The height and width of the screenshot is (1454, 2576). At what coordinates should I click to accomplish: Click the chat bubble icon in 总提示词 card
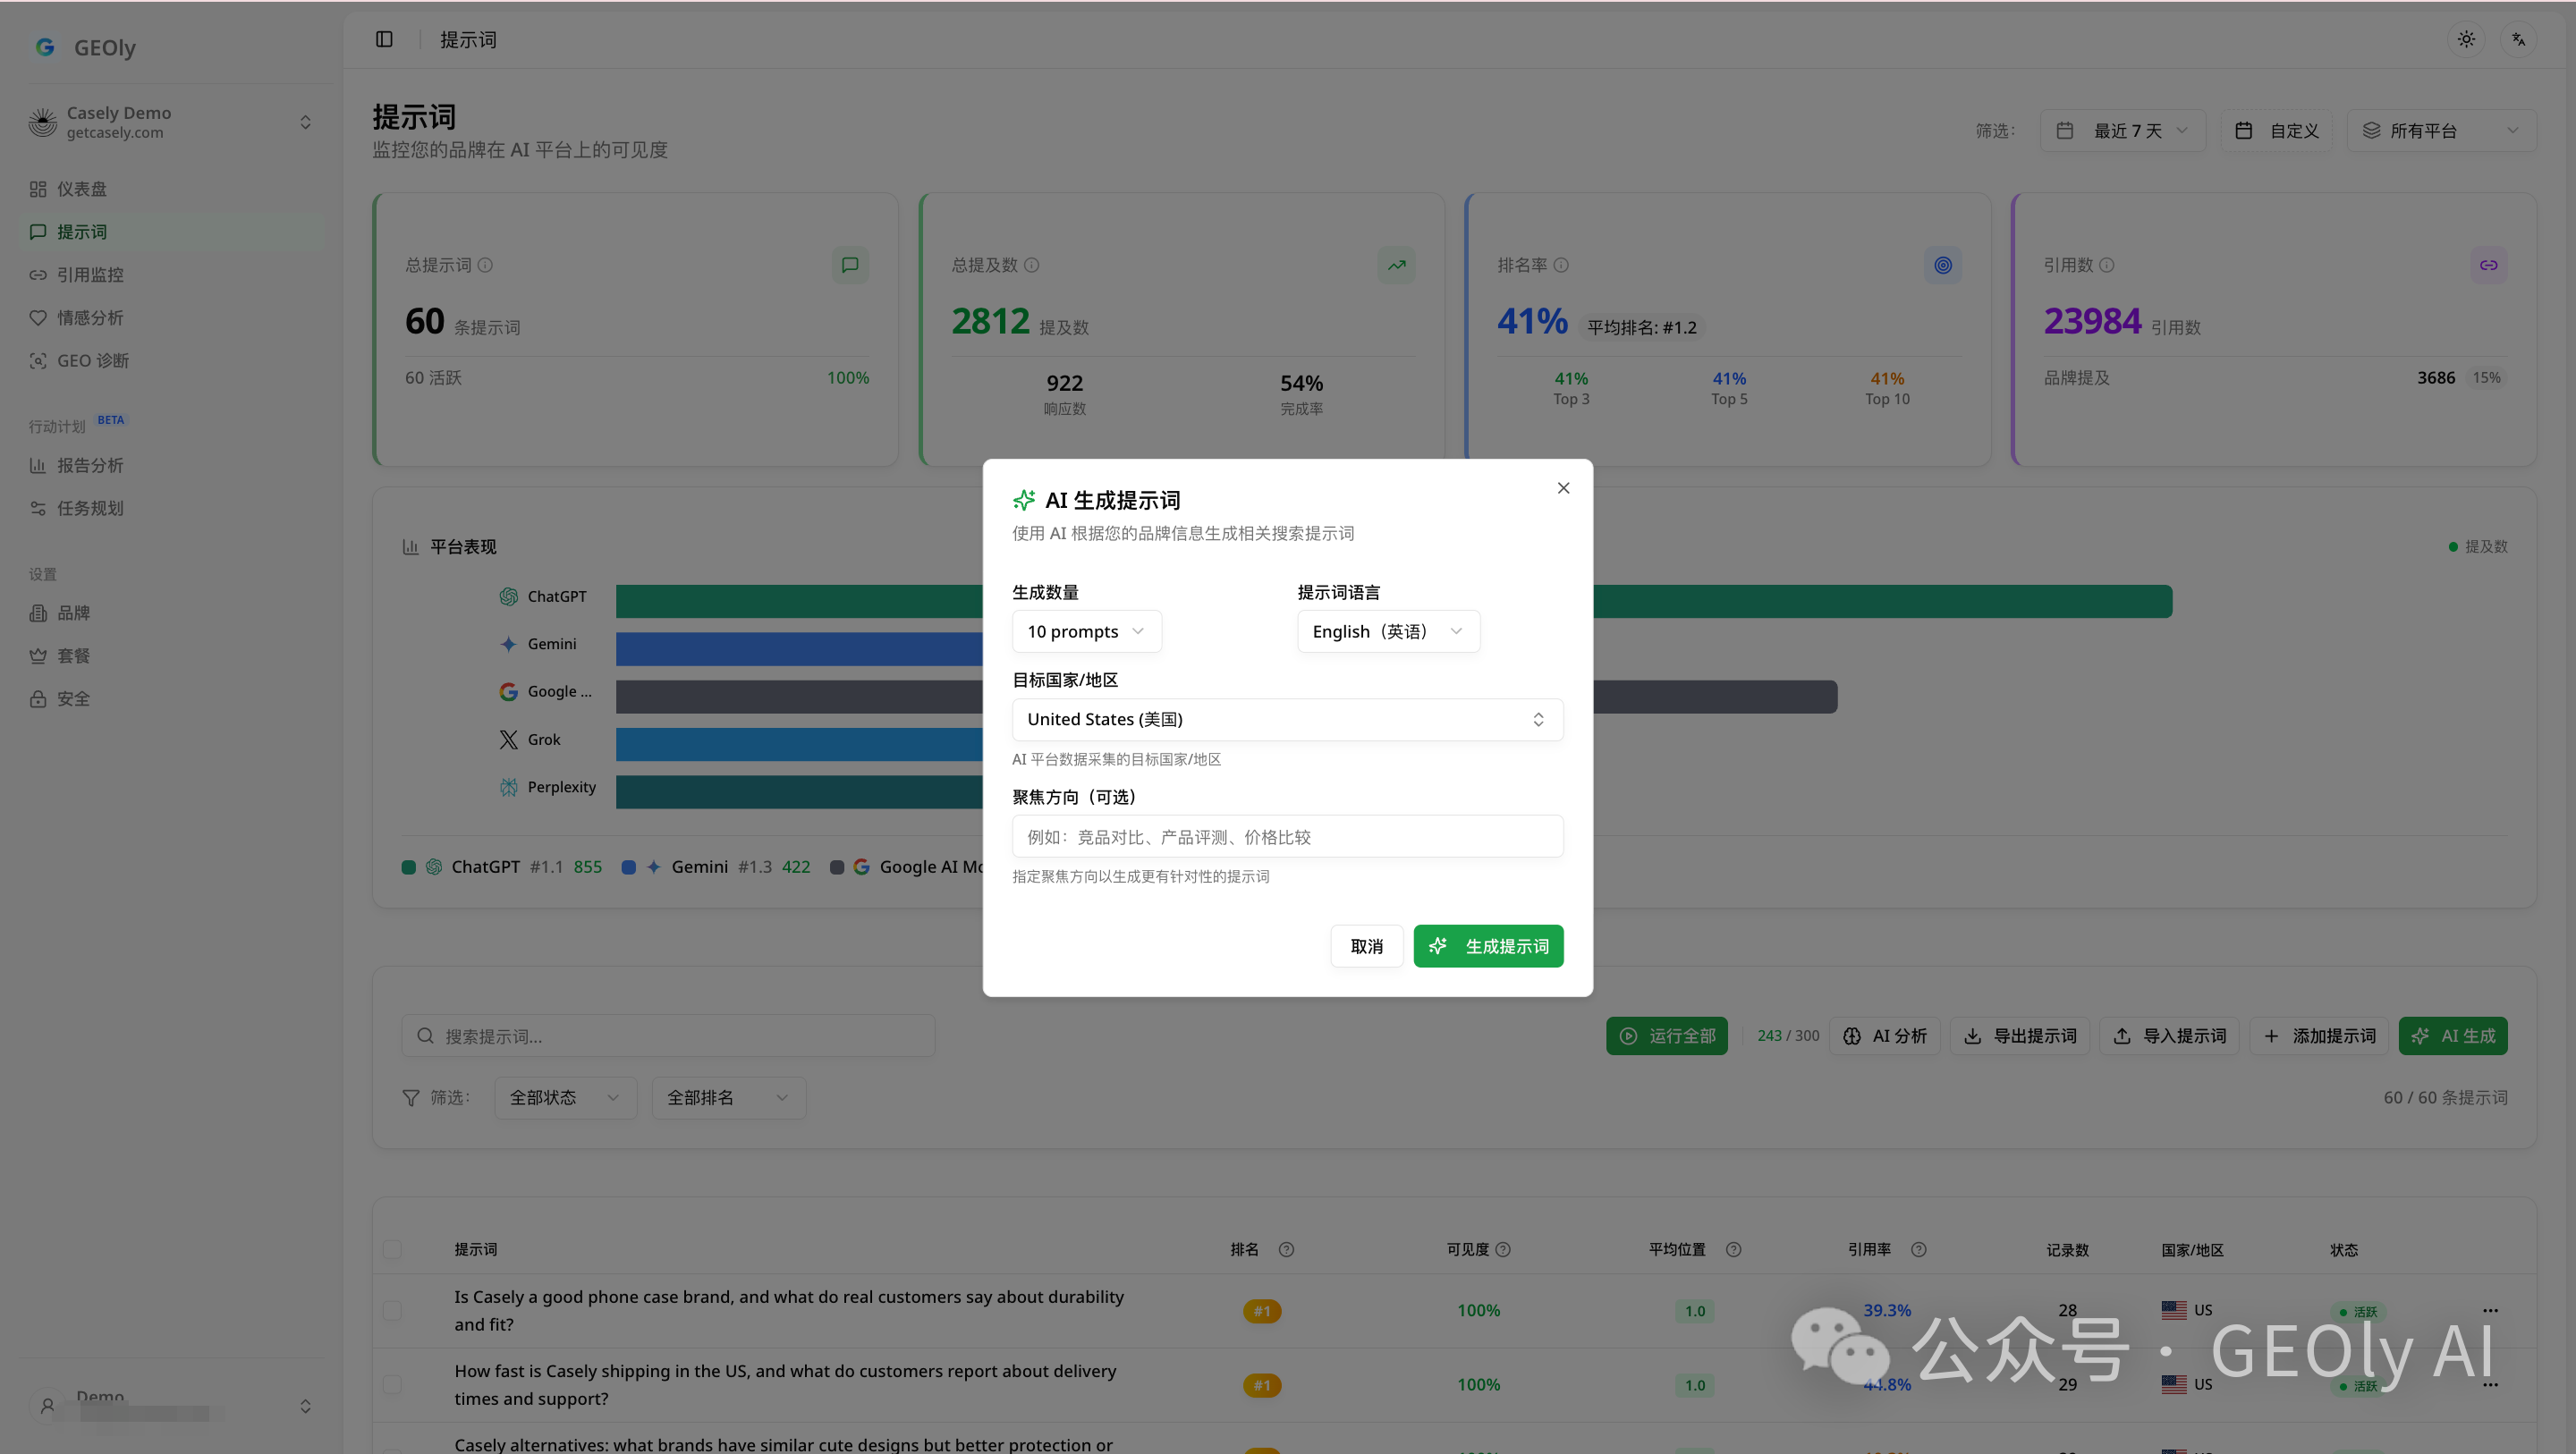[x=850, y=265]
